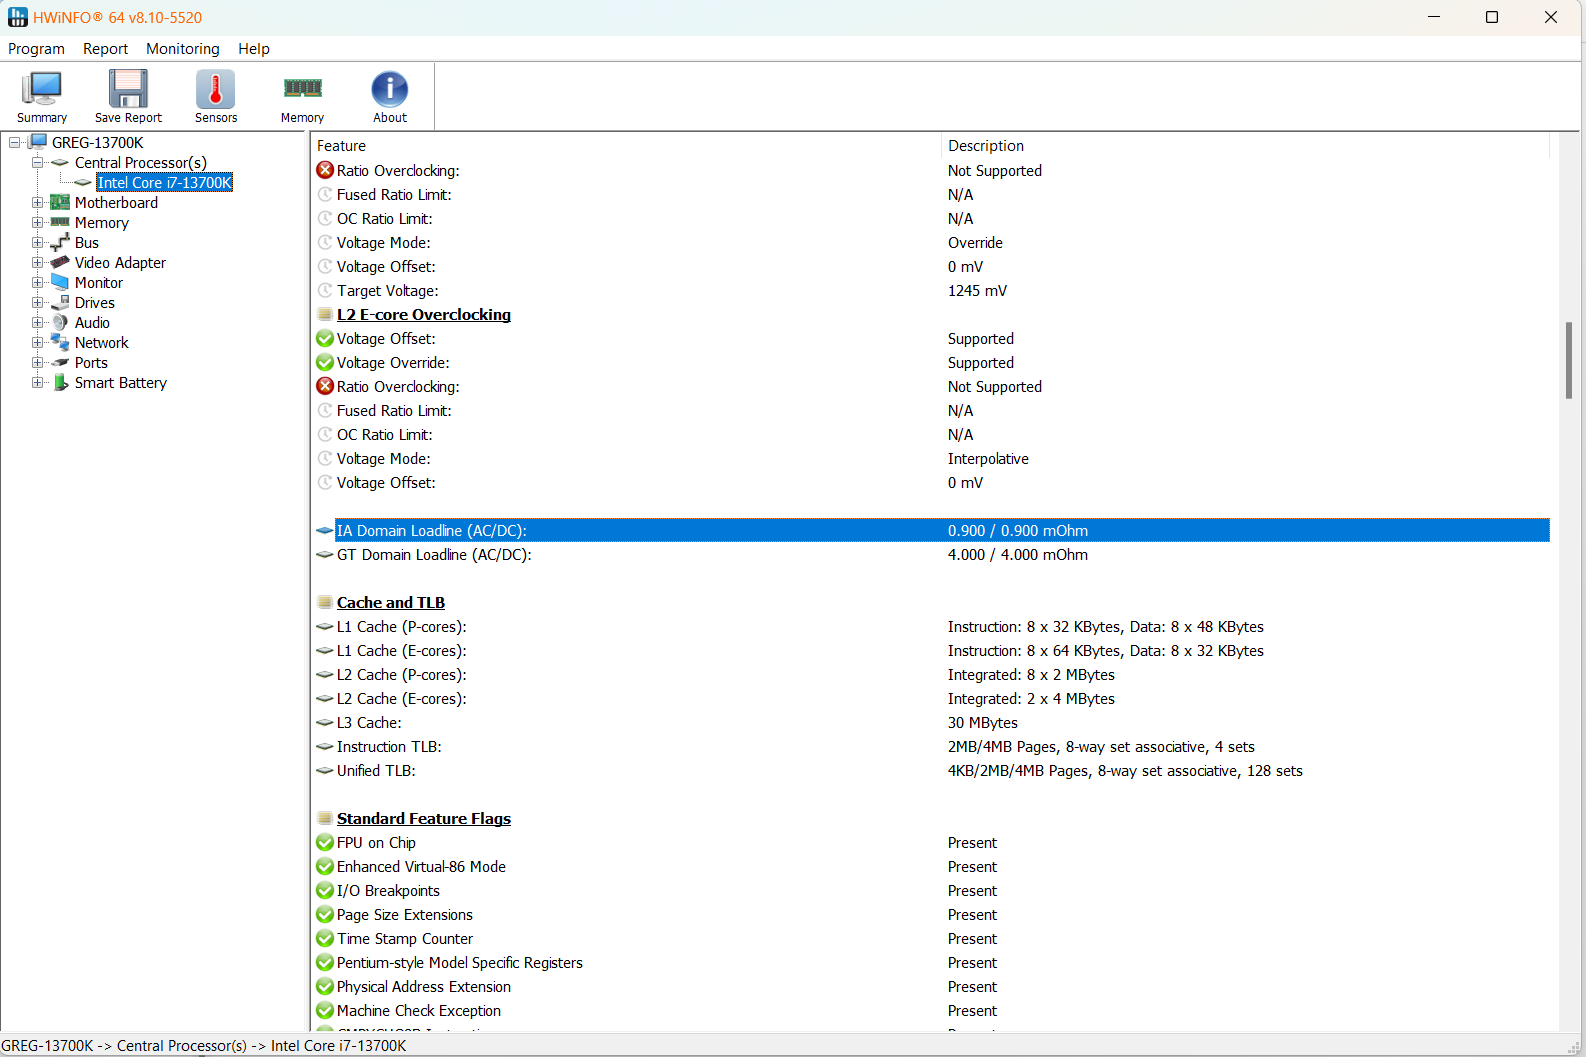1586x1057 pixels.
Task: Expand the Bus tree node
Action: [37, 242]
